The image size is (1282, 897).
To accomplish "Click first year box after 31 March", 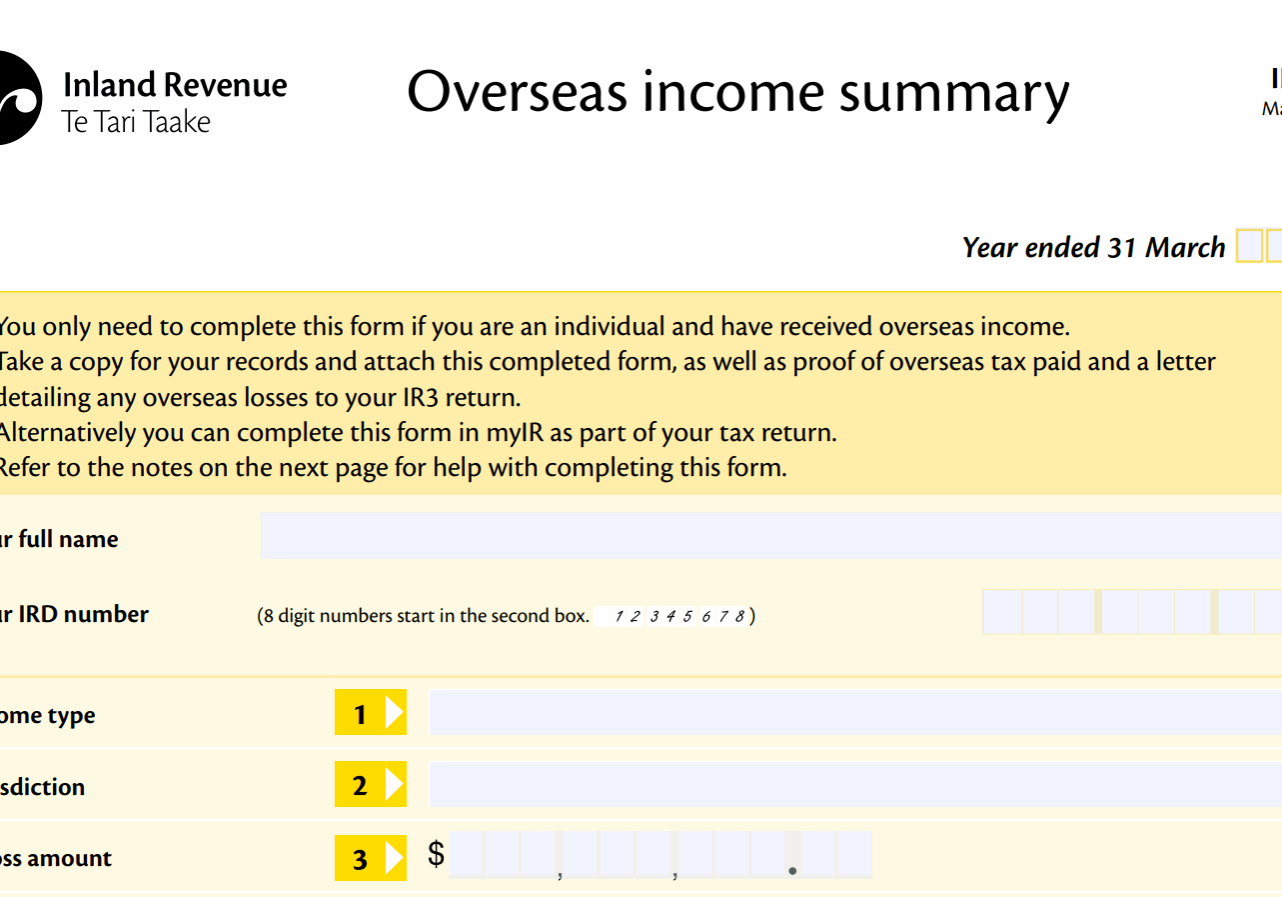I will coord(1249,246).
